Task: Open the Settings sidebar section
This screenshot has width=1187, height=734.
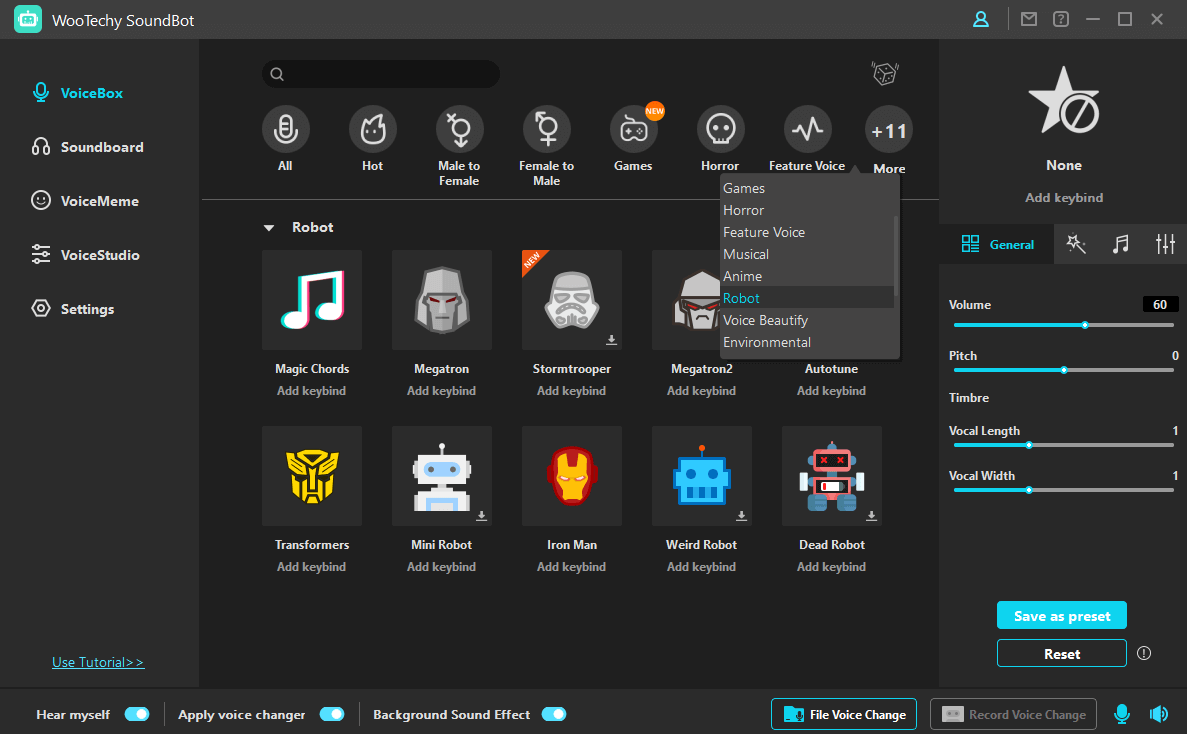Action: [73, 309]
